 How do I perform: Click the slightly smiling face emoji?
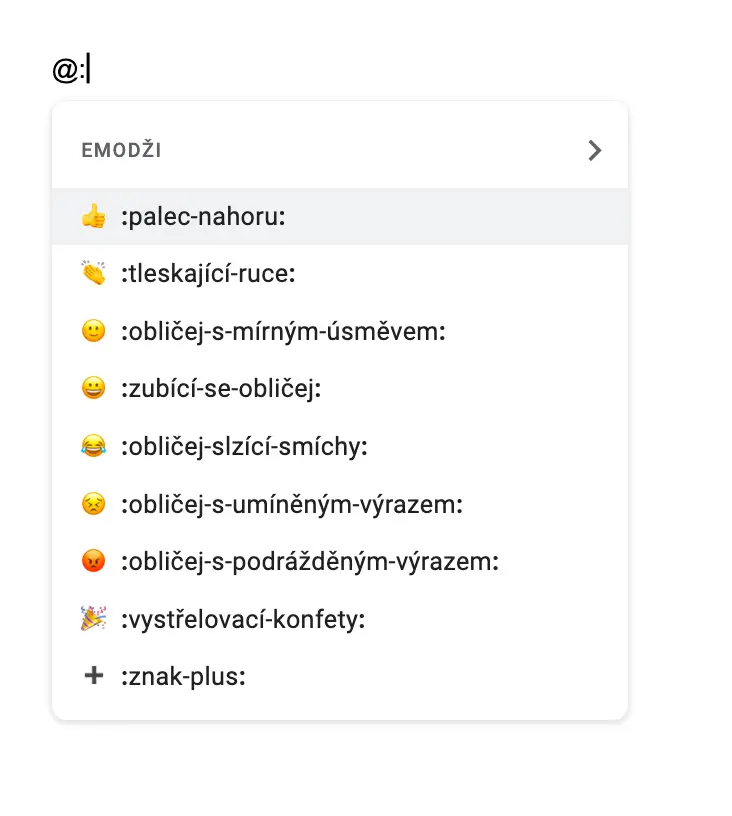(x=93, y=331)
